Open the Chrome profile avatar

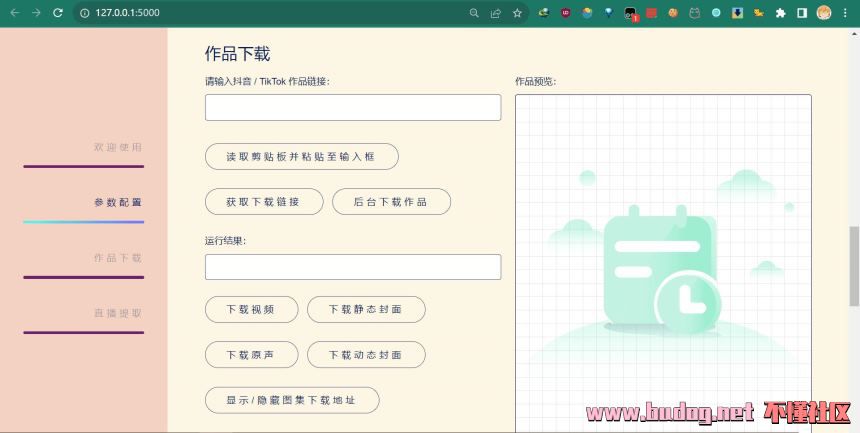(824, 13)
